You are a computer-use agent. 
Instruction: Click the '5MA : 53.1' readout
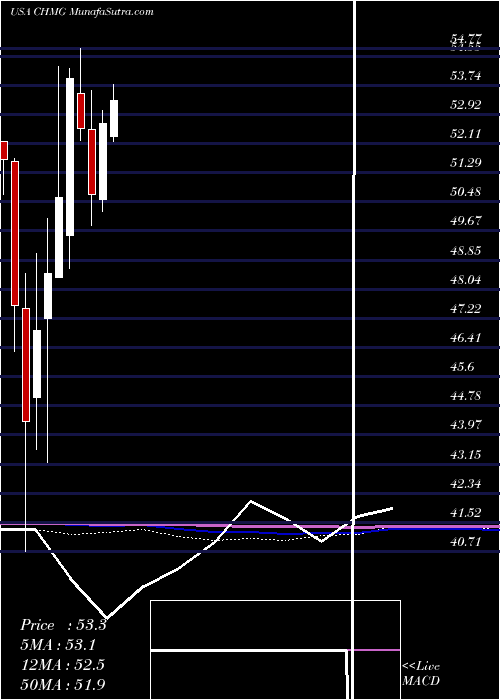coord(58,645)
